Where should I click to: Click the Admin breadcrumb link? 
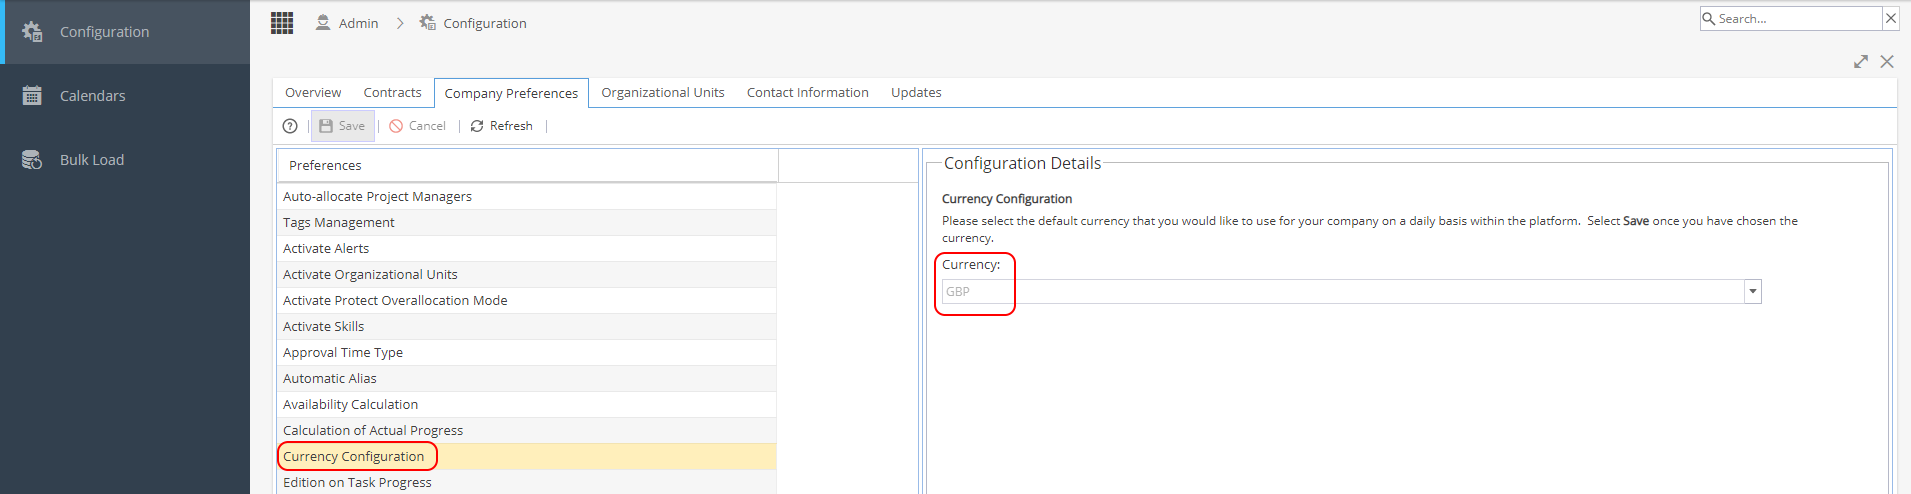coord(358,23)
